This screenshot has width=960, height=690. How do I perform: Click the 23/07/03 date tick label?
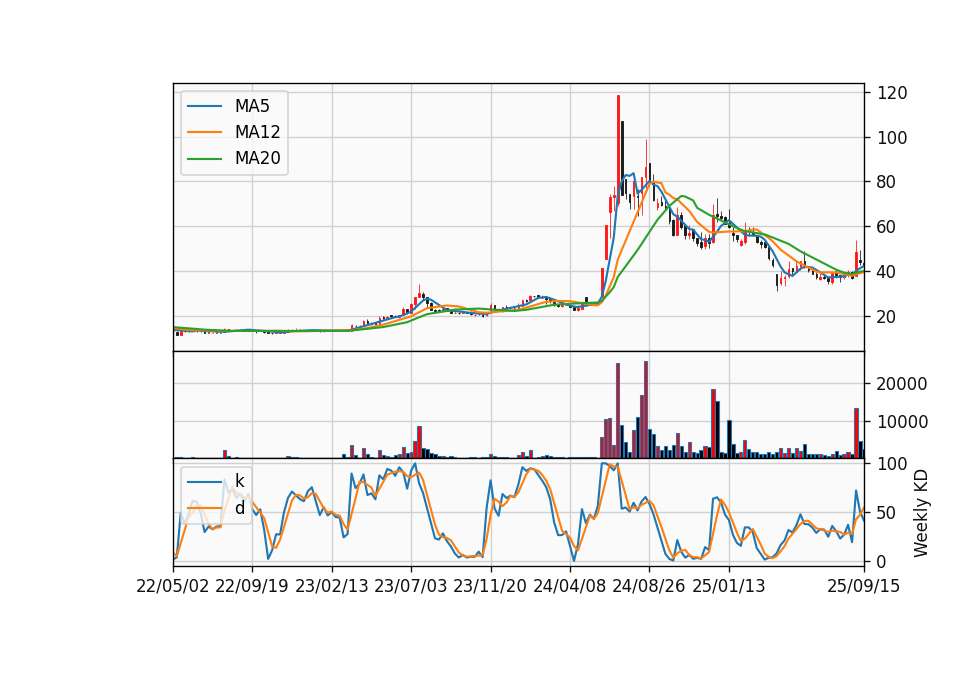pos(411,586)
